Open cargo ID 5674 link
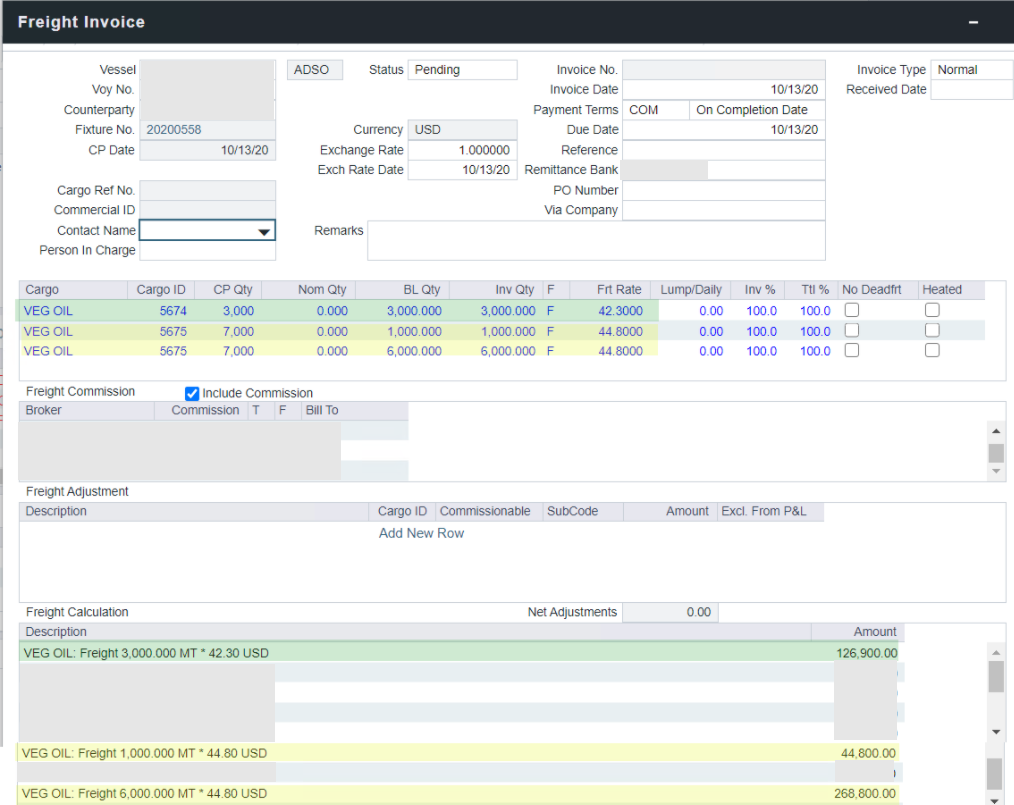1014x805 pixels. 172,311
